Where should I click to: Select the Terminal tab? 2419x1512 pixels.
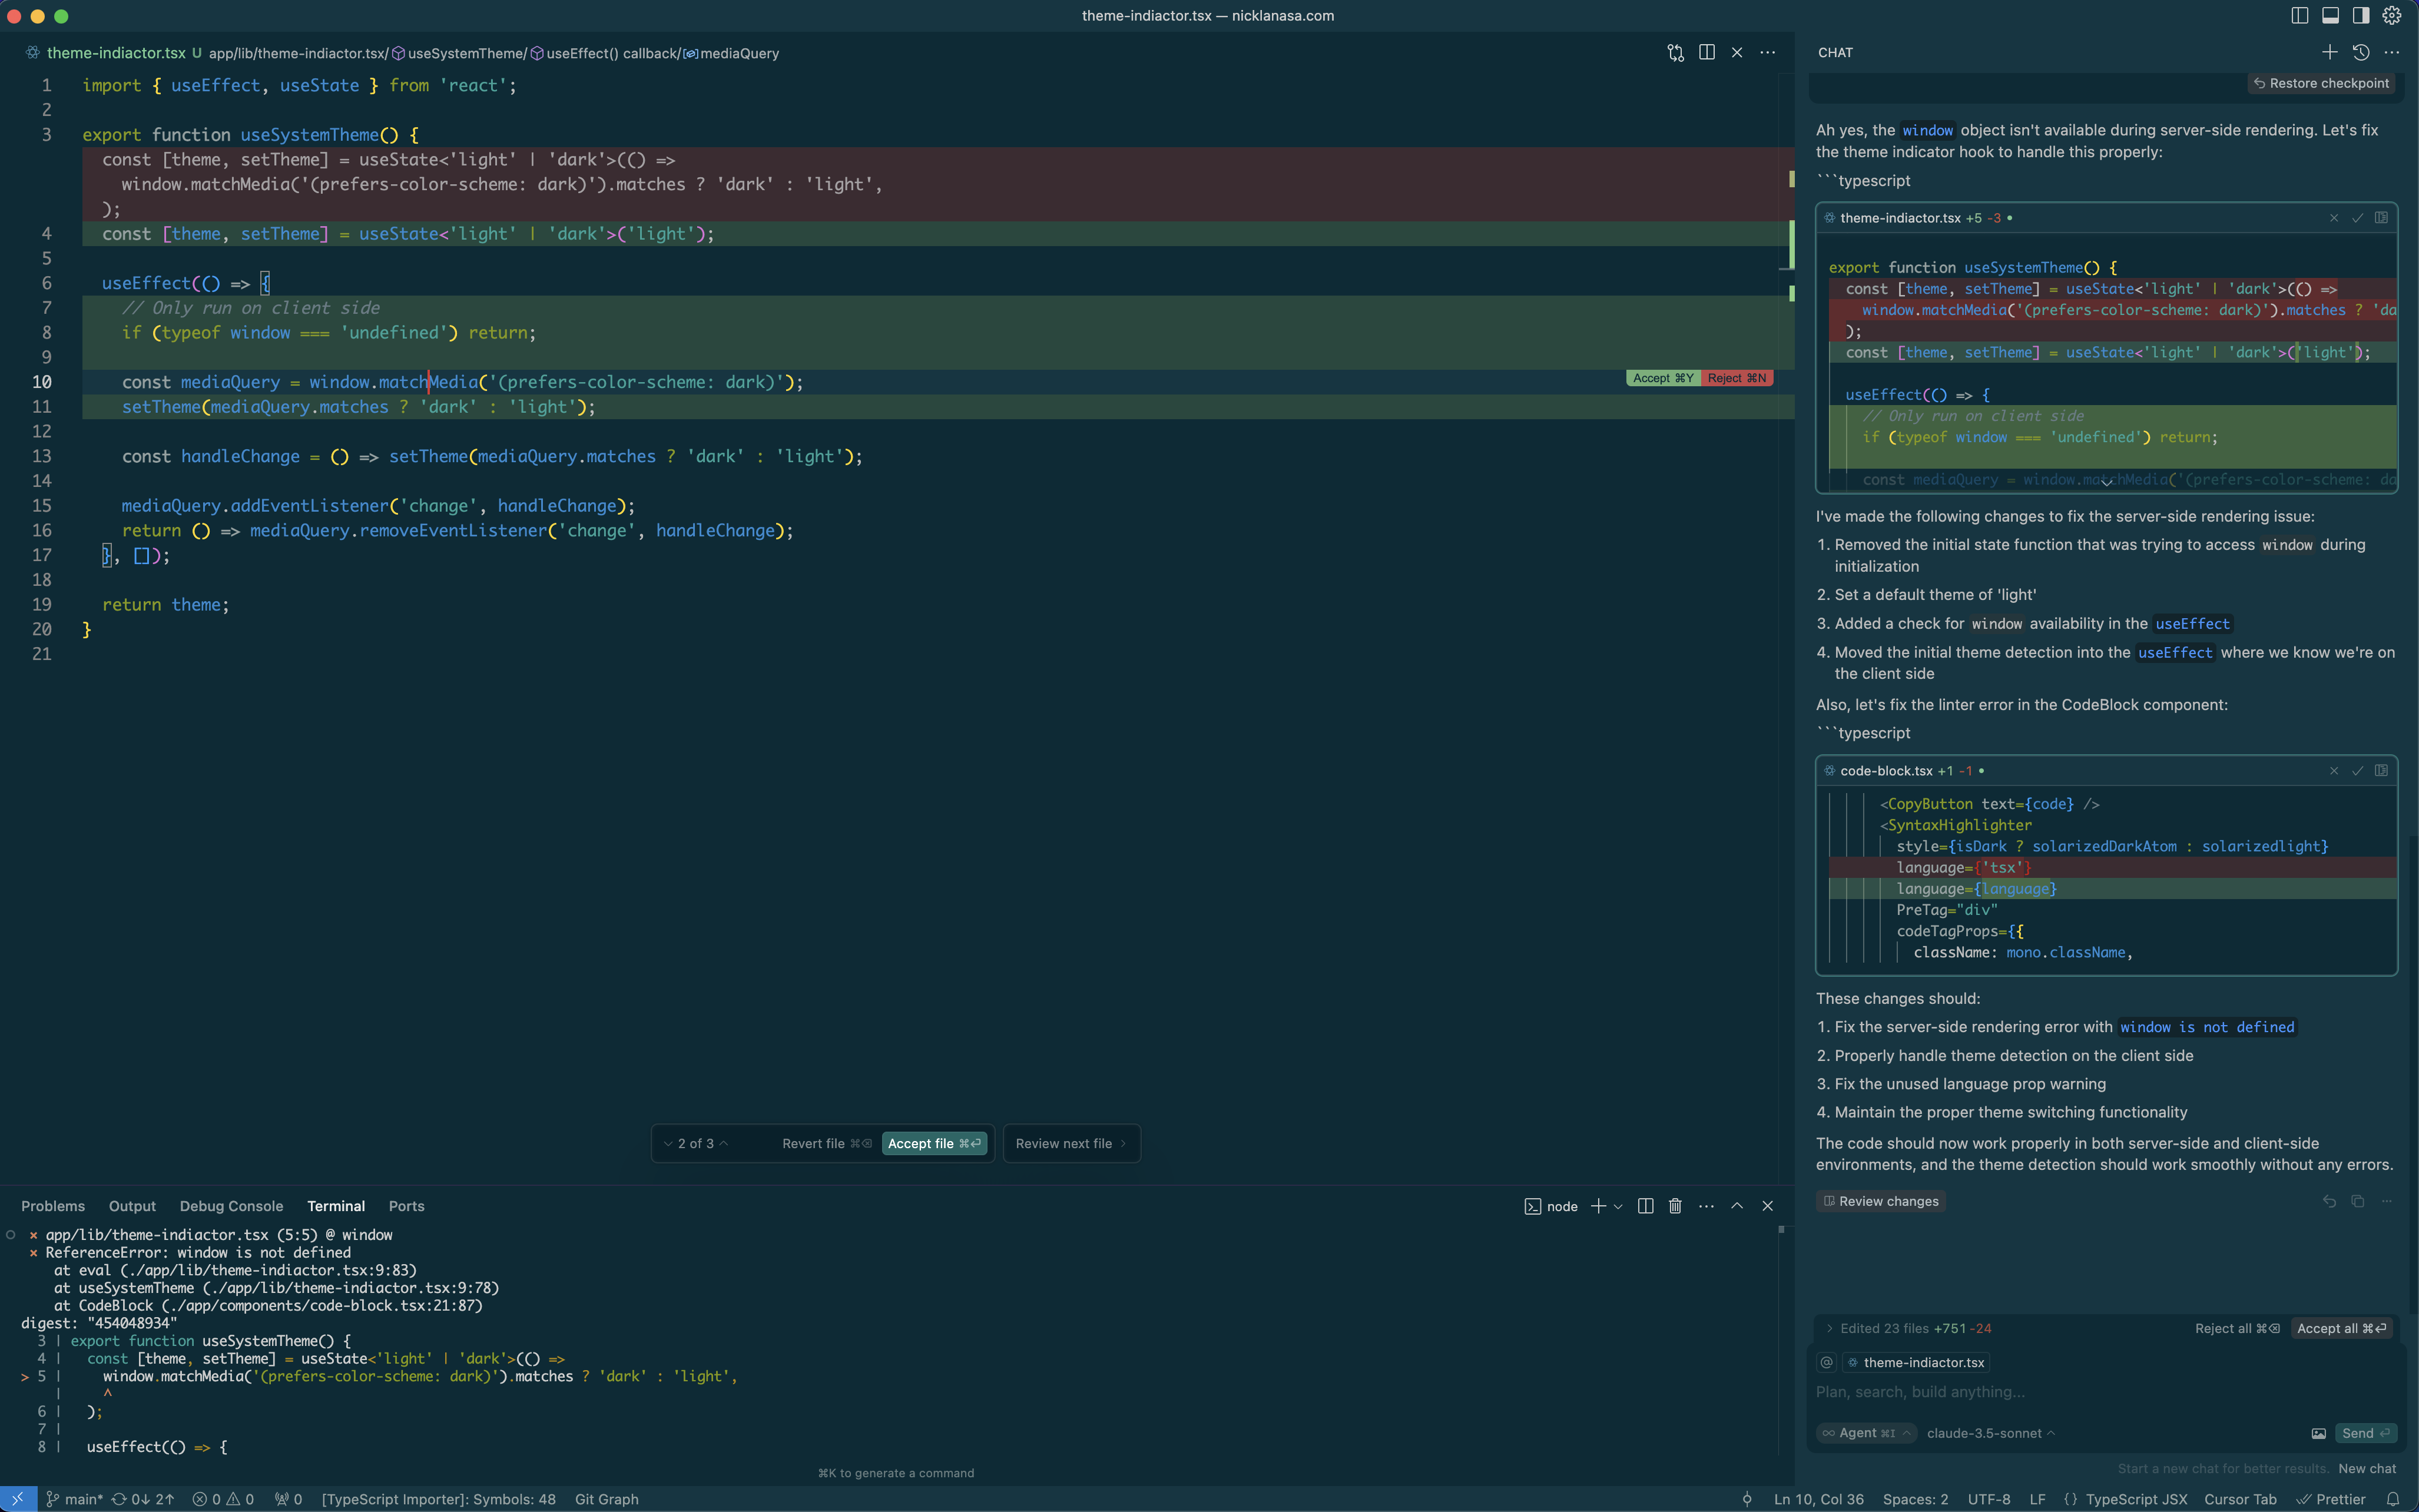pos(336,1206)
